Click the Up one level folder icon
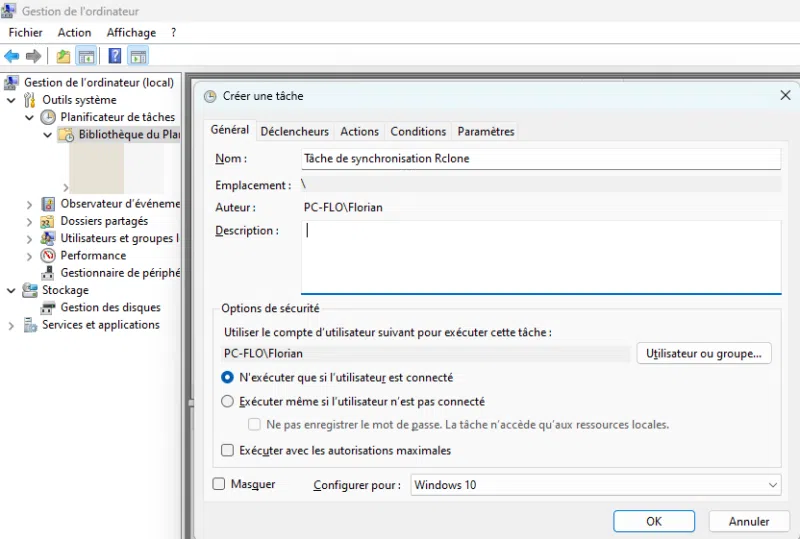800x539 pixels. tap(63, 56)
